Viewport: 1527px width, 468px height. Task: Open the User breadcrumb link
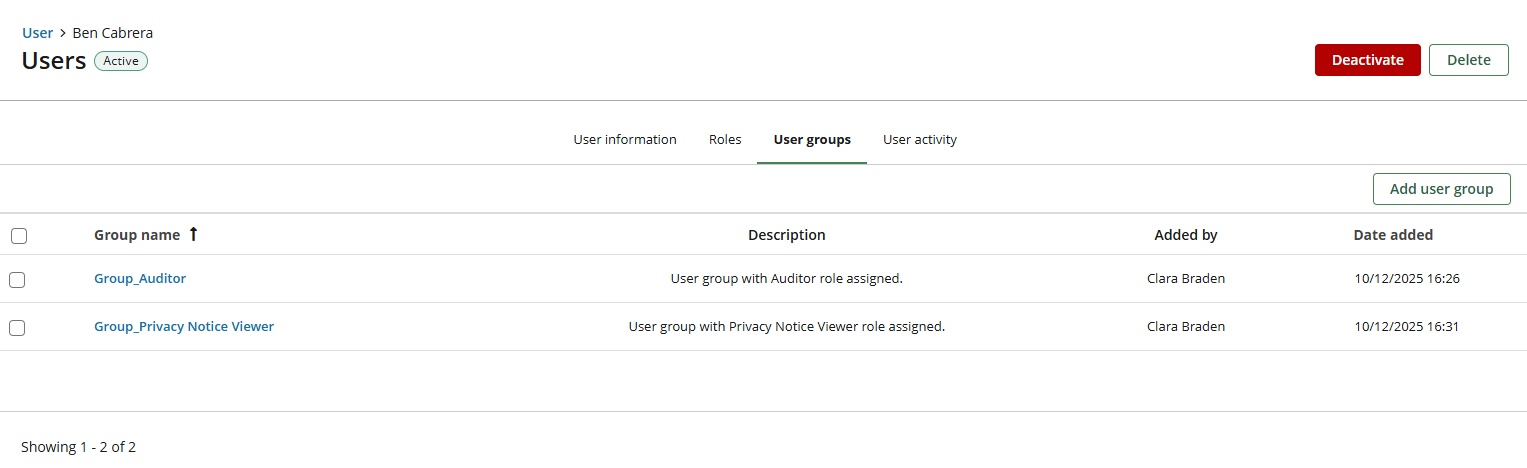point(37,33)
